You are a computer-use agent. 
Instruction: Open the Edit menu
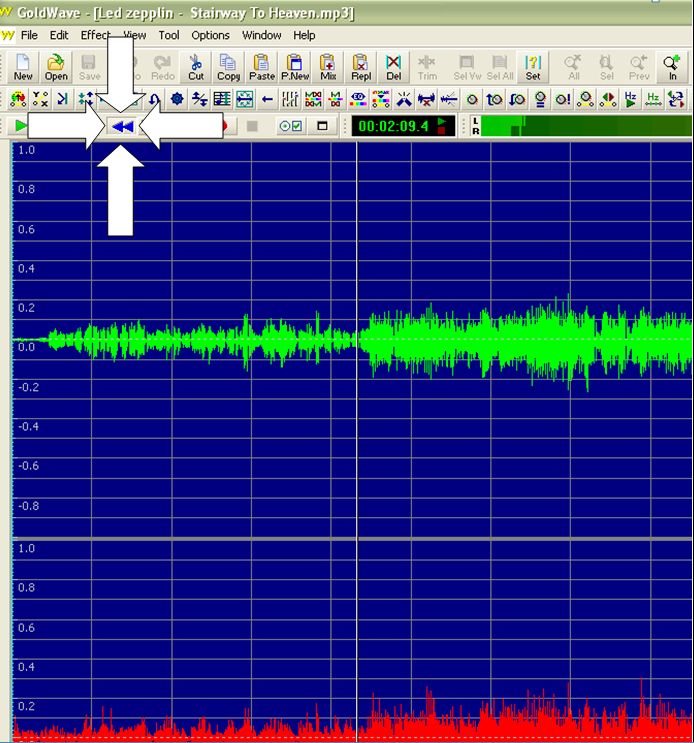click(59, 36)
